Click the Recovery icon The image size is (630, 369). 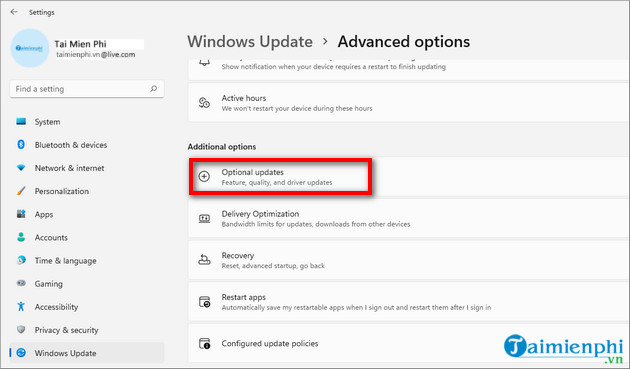204,260
